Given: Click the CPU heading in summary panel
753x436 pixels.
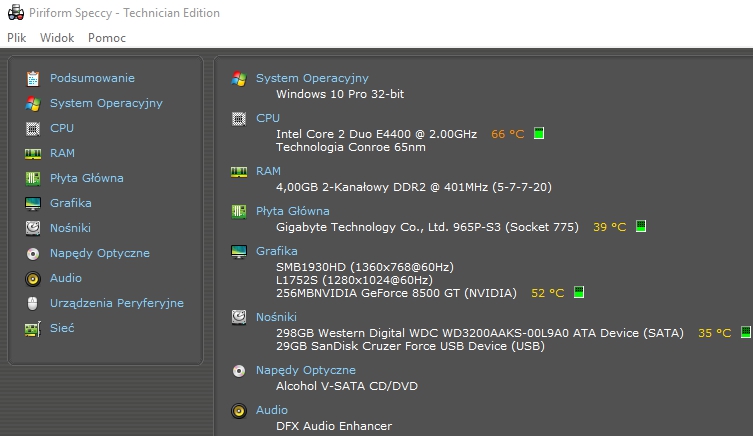Looking at the screenshot, I should coord(268,118).
